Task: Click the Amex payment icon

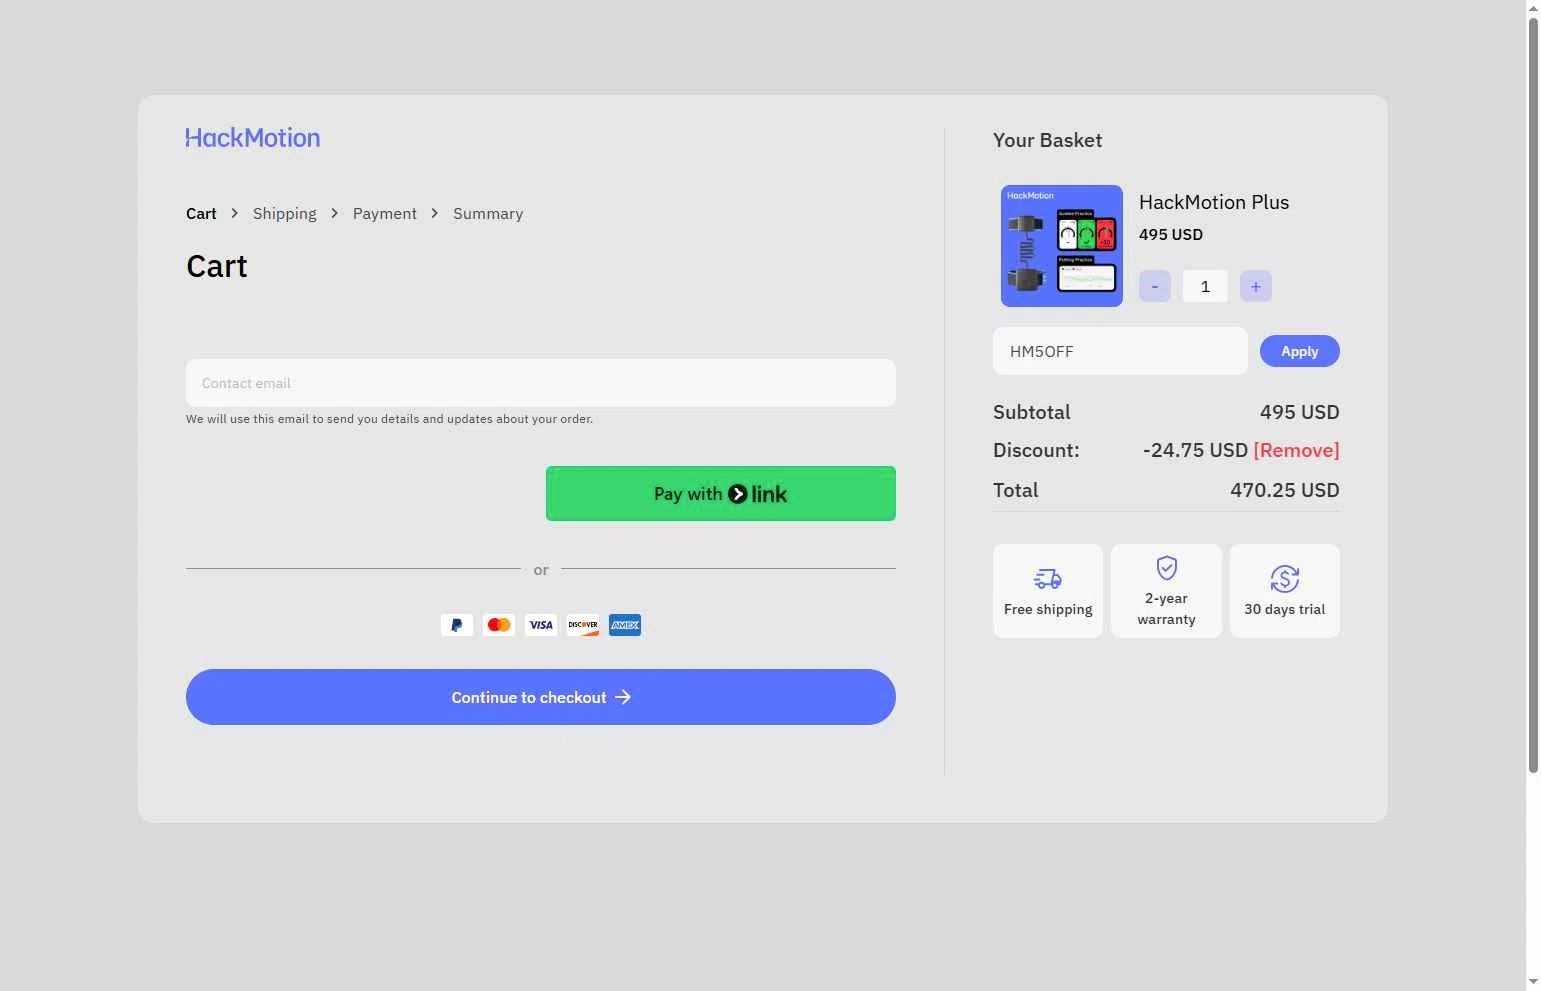Action: click(625, 625)
